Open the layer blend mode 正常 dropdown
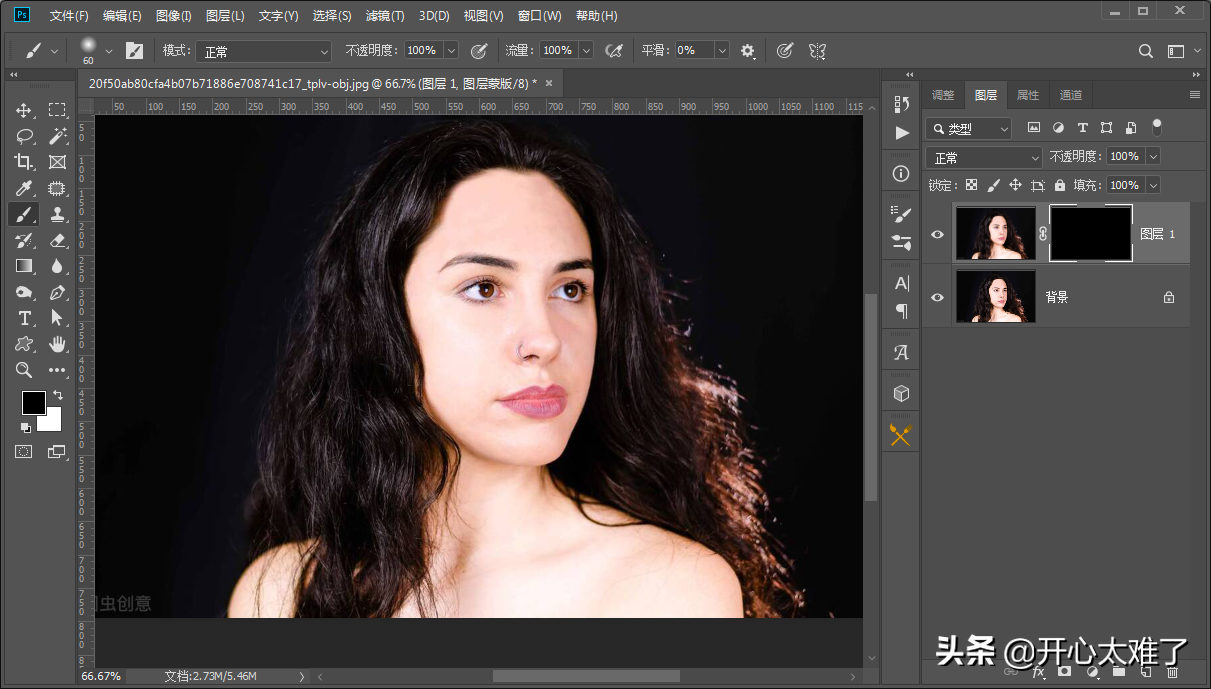 point(985,158)
